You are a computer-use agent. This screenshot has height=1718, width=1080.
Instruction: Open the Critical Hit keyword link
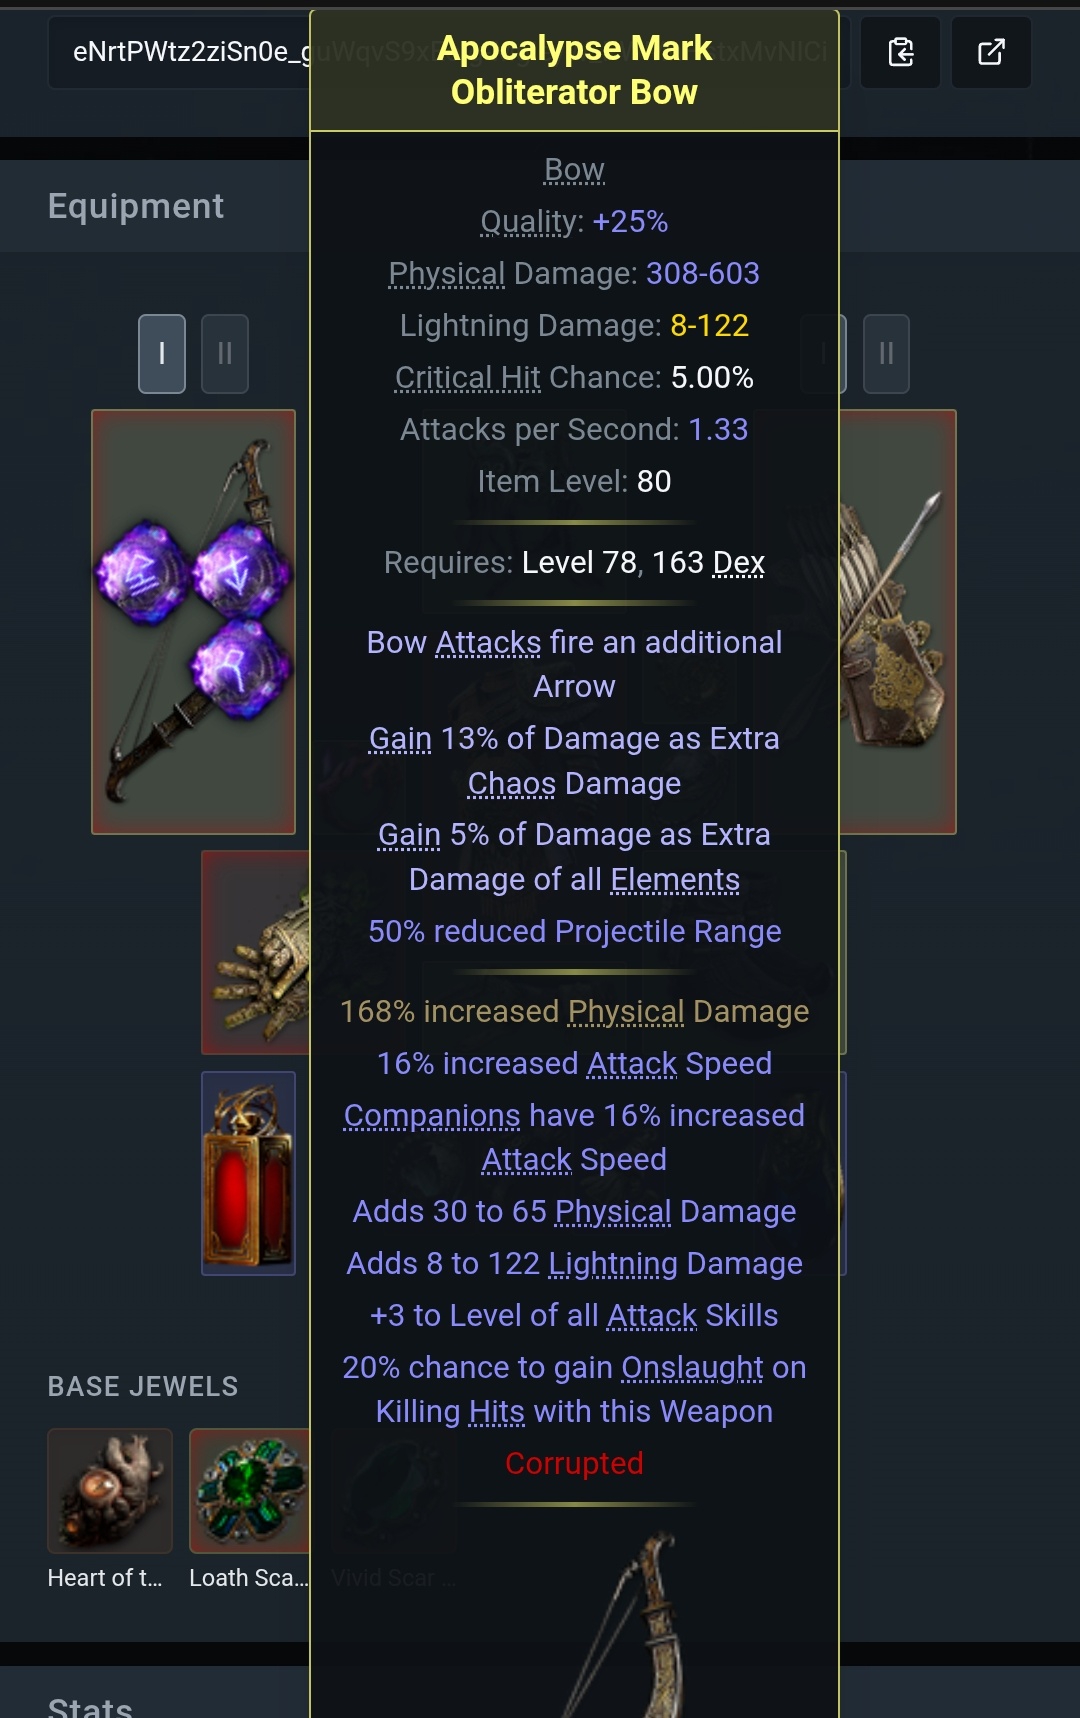[467, 377]
